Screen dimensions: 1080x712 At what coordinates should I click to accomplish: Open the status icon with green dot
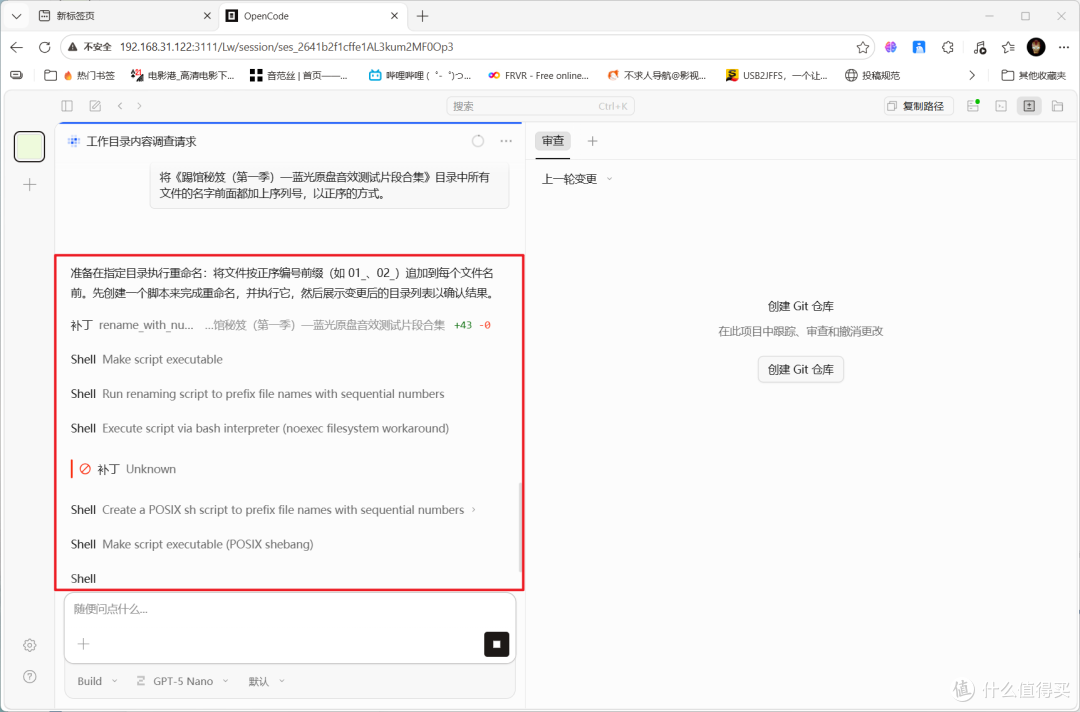pyautogui.click(x=973, y=106)
